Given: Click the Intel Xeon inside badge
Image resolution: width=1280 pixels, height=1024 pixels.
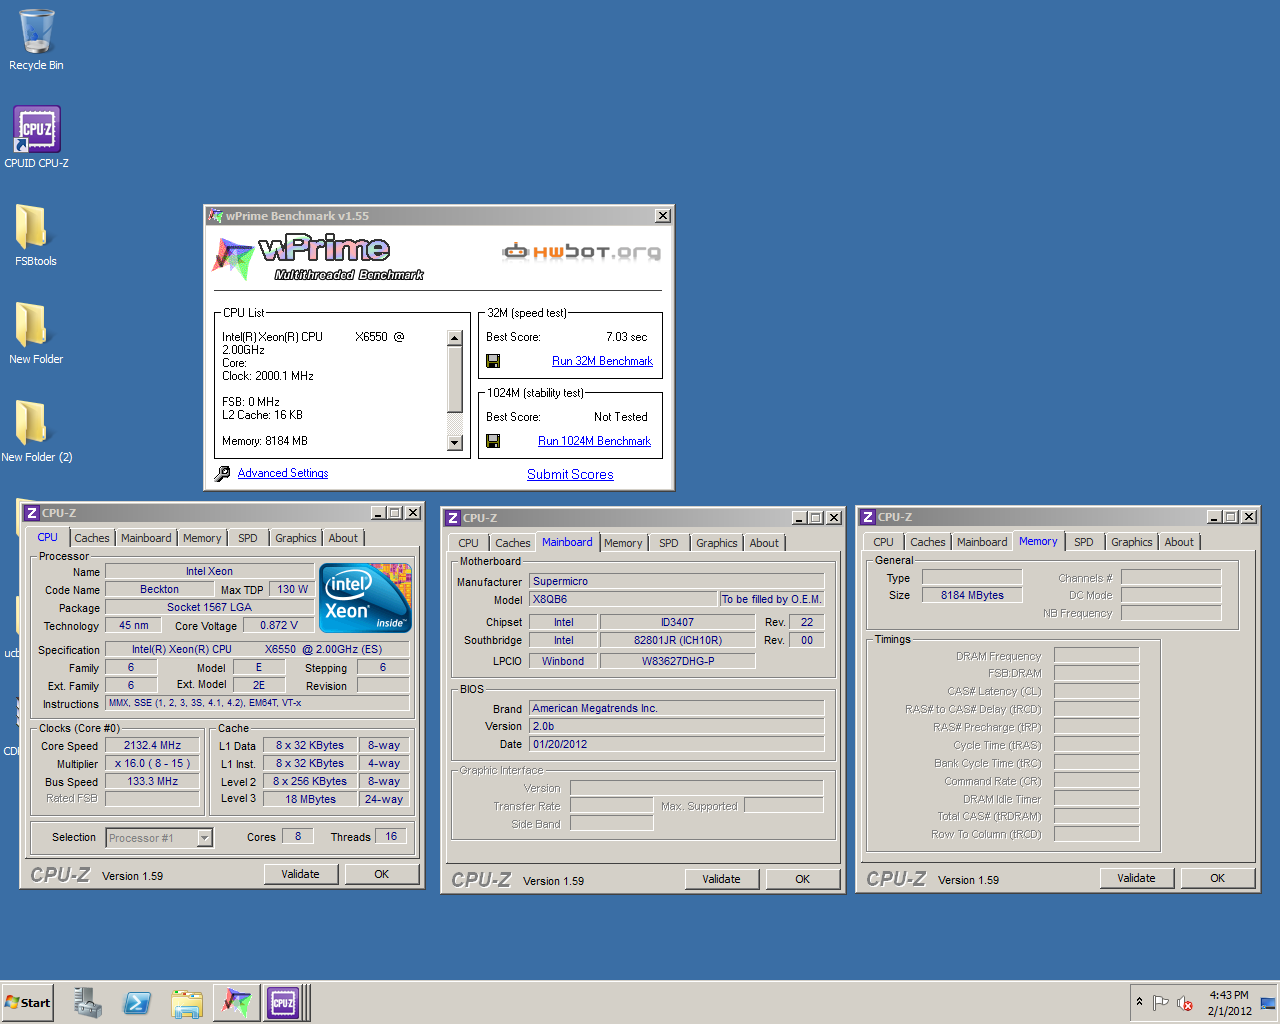Looking at the screenshot, I should pyautogui.click(x=365, y=597).
